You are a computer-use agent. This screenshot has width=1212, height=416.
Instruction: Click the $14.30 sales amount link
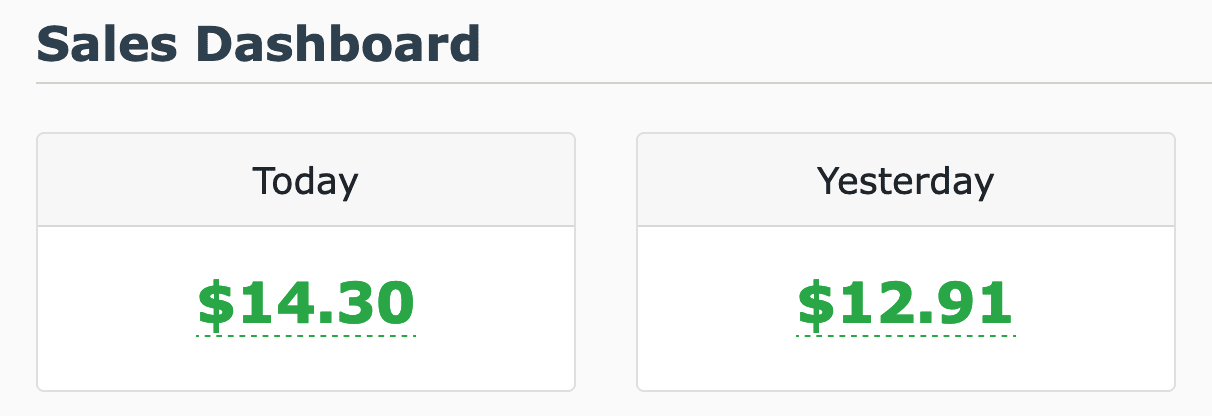[x=306, y=304]
